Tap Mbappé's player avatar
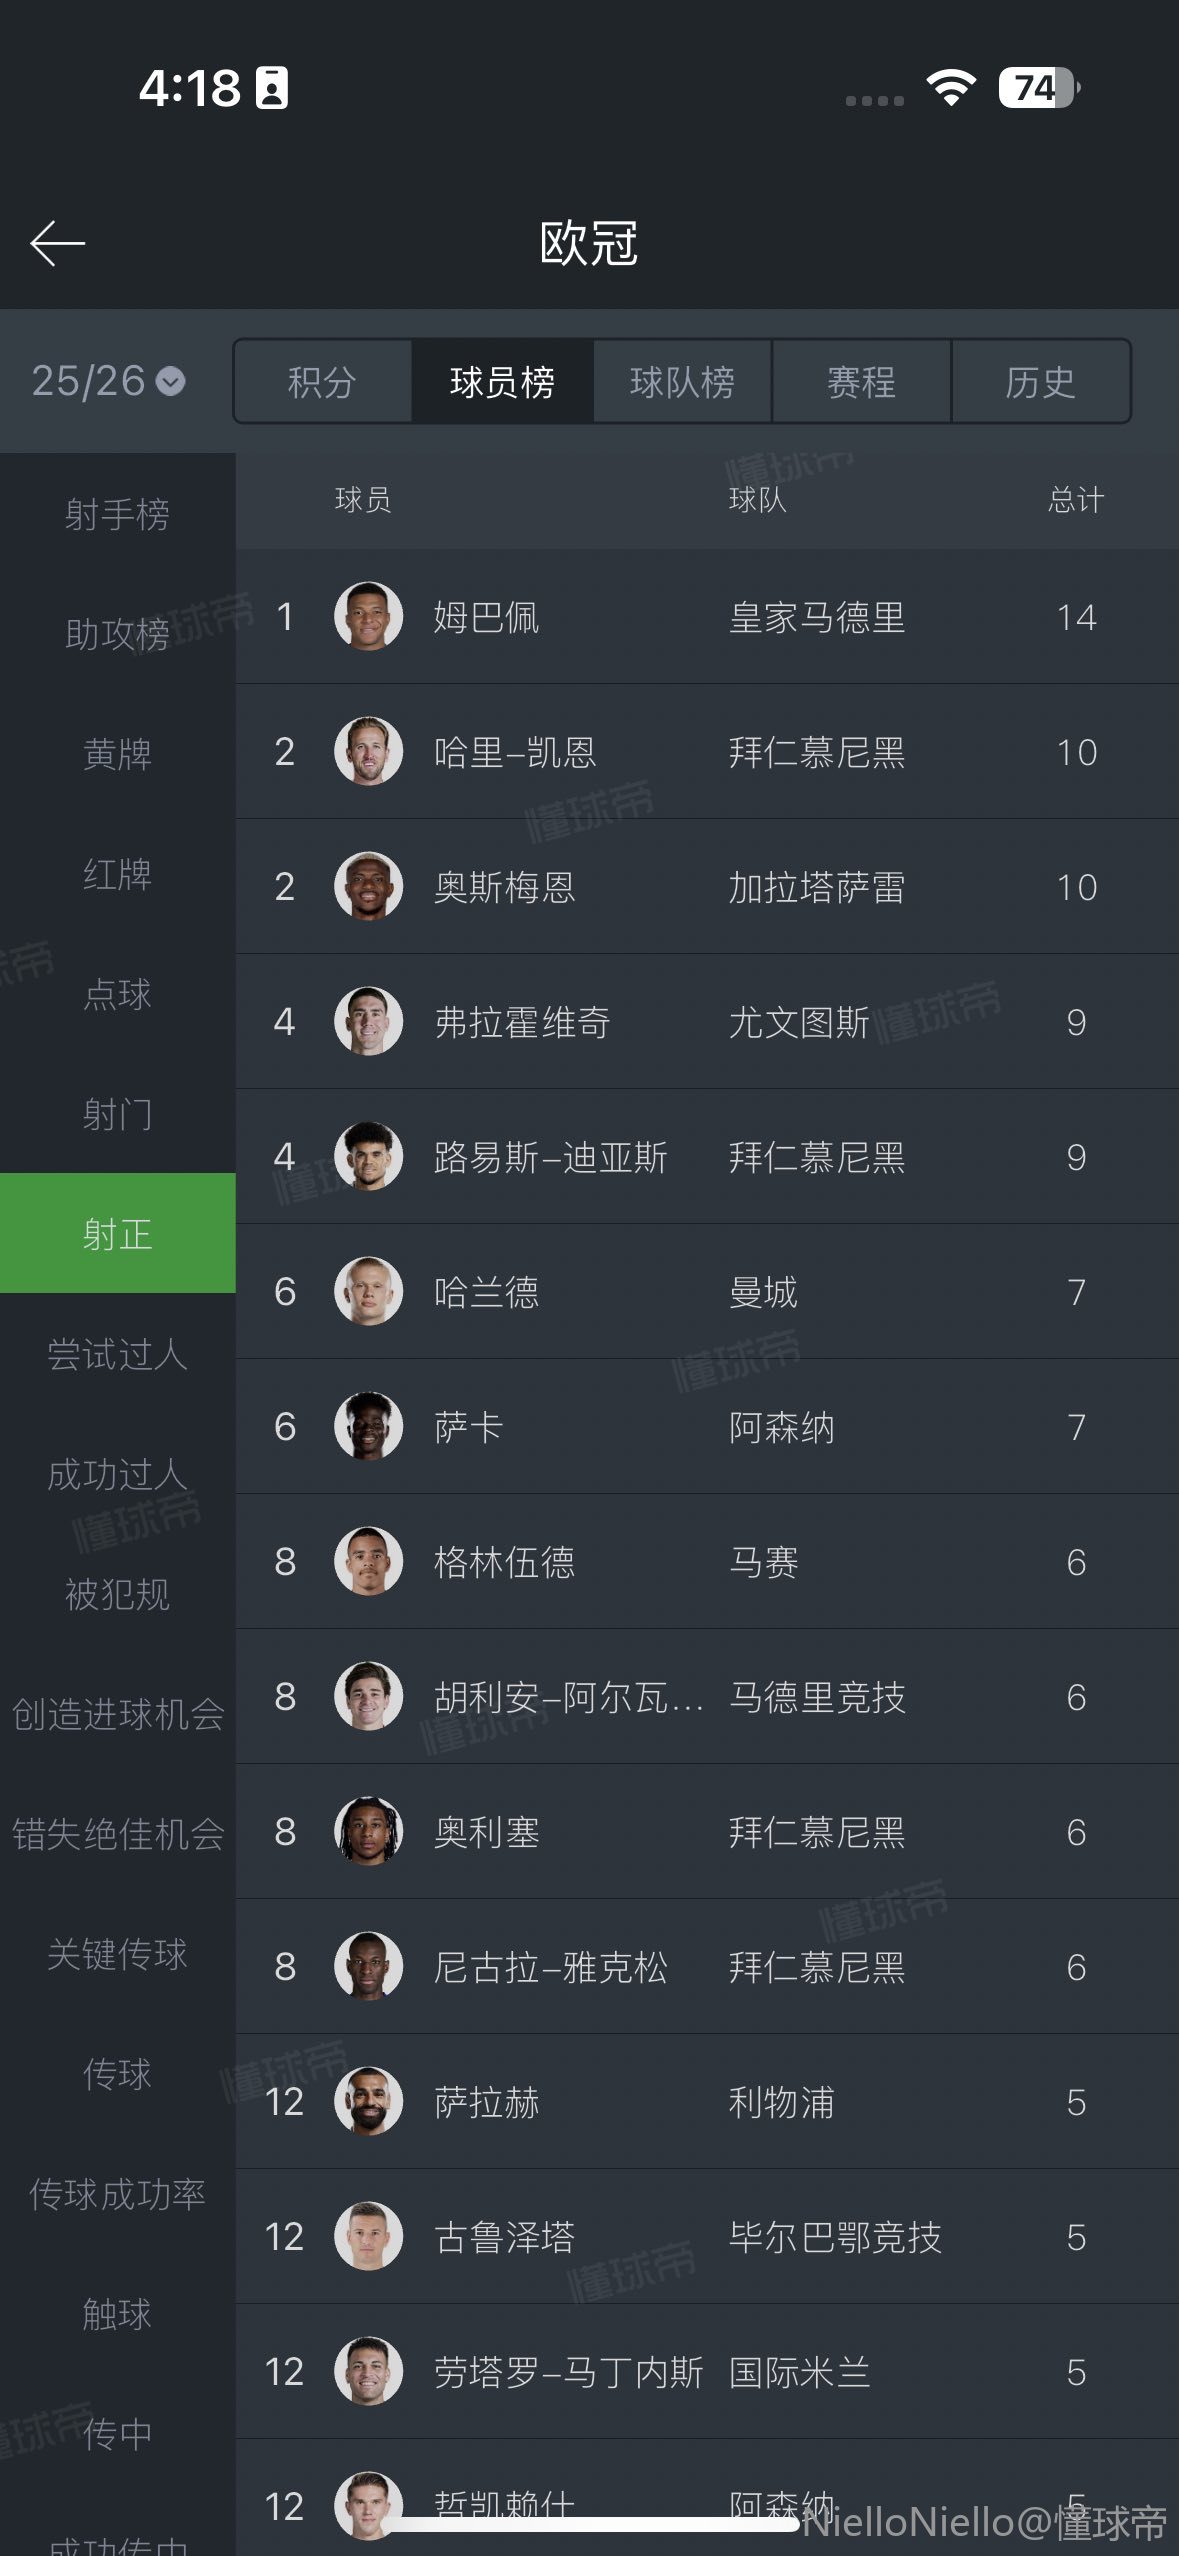 (368, 617)
